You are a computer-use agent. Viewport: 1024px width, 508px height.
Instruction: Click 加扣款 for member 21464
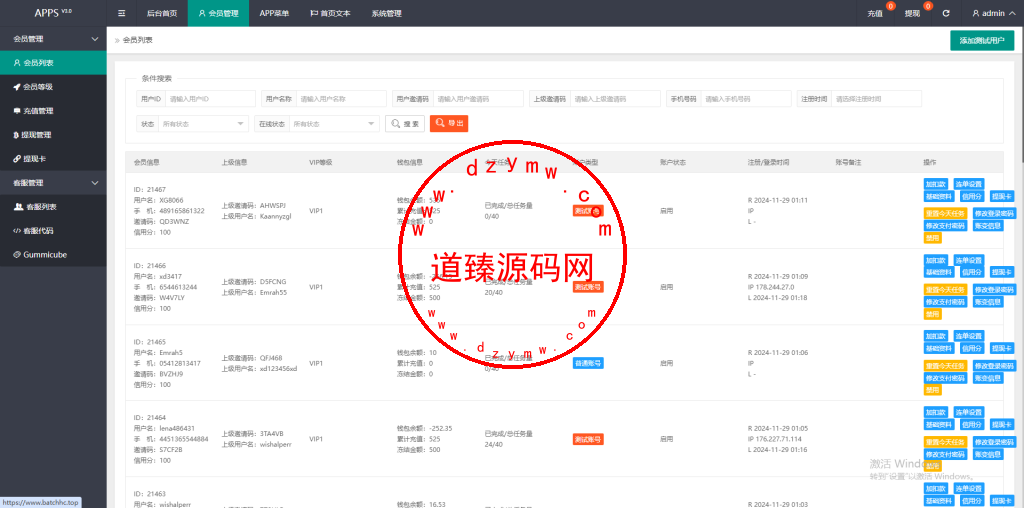click(x=935, y=412)
